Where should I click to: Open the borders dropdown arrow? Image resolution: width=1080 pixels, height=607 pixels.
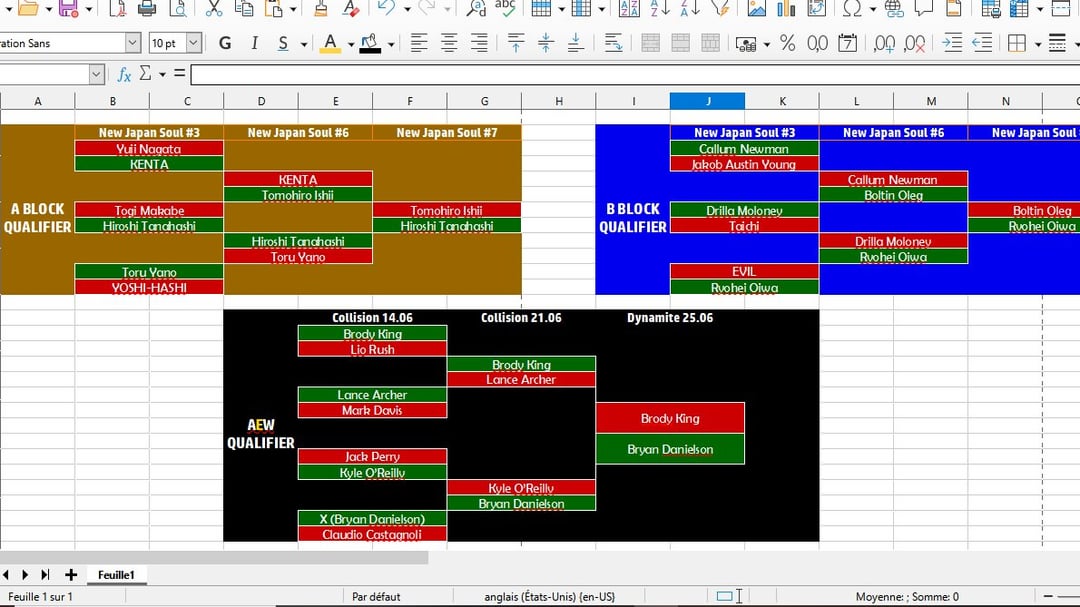(x=1037, y=45)
